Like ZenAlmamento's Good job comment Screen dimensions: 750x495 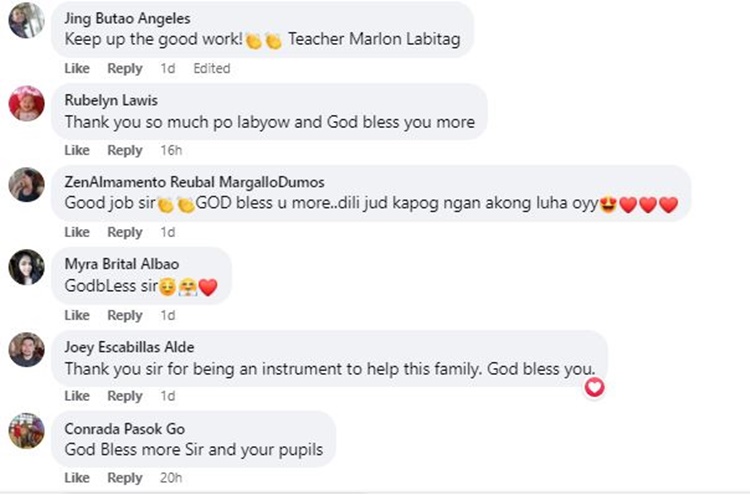77,233
